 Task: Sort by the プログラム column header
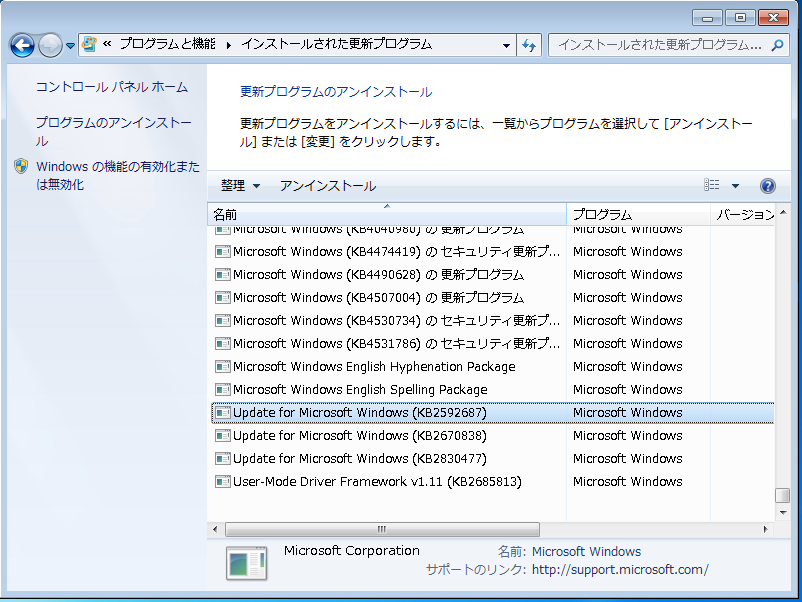pos(638,214)
